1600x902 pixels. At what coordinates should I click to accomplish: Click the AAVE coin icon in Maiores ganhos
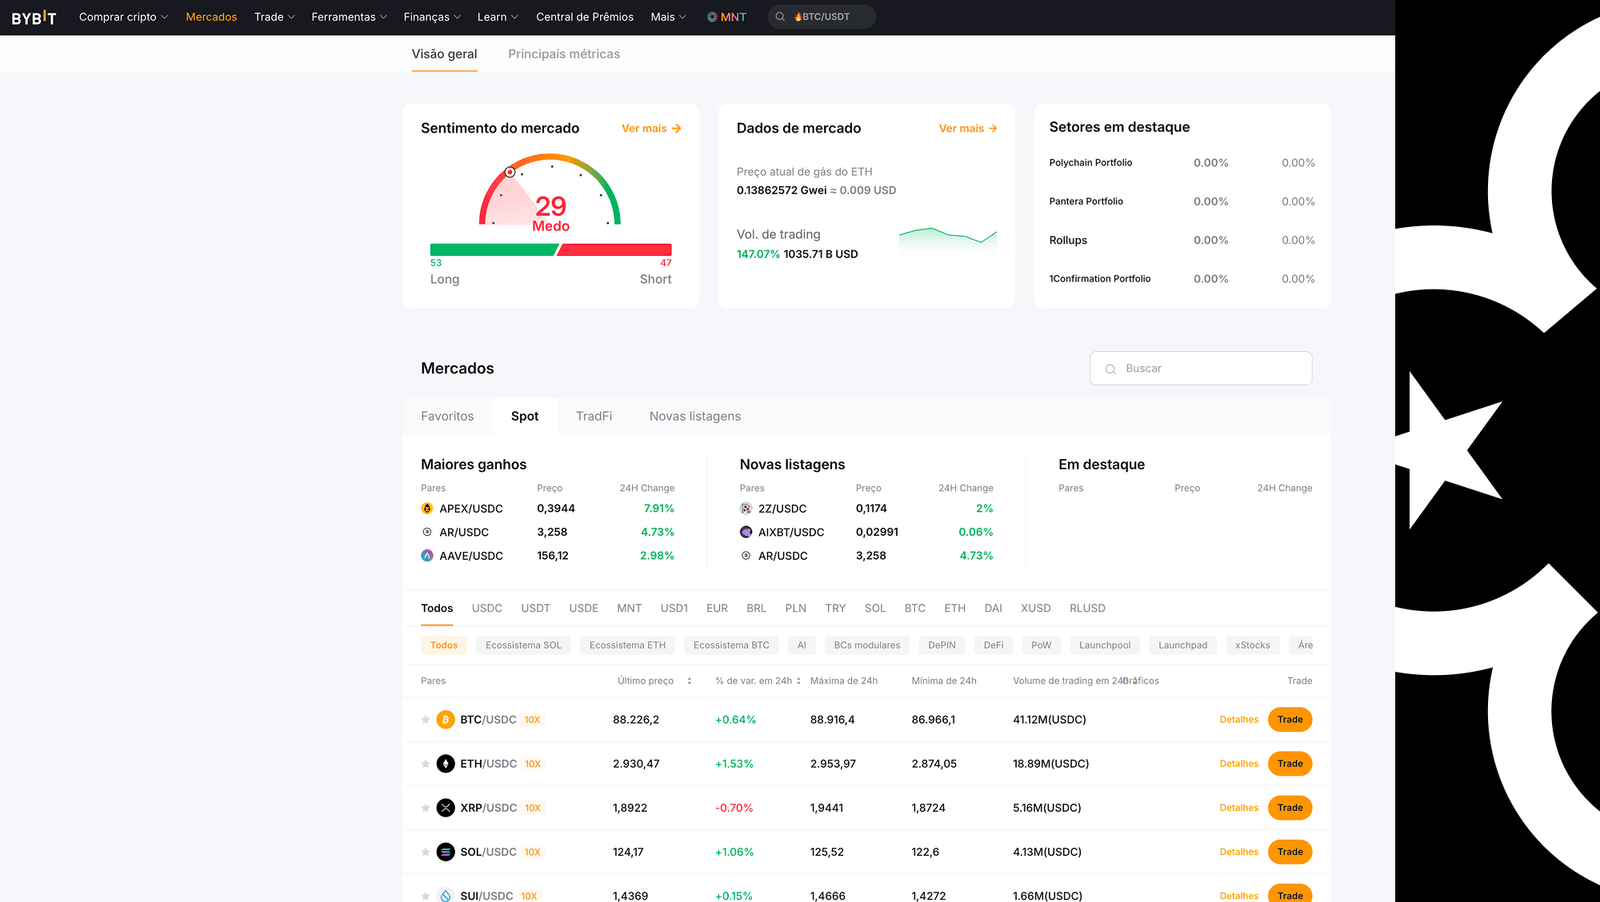[427, 556]
